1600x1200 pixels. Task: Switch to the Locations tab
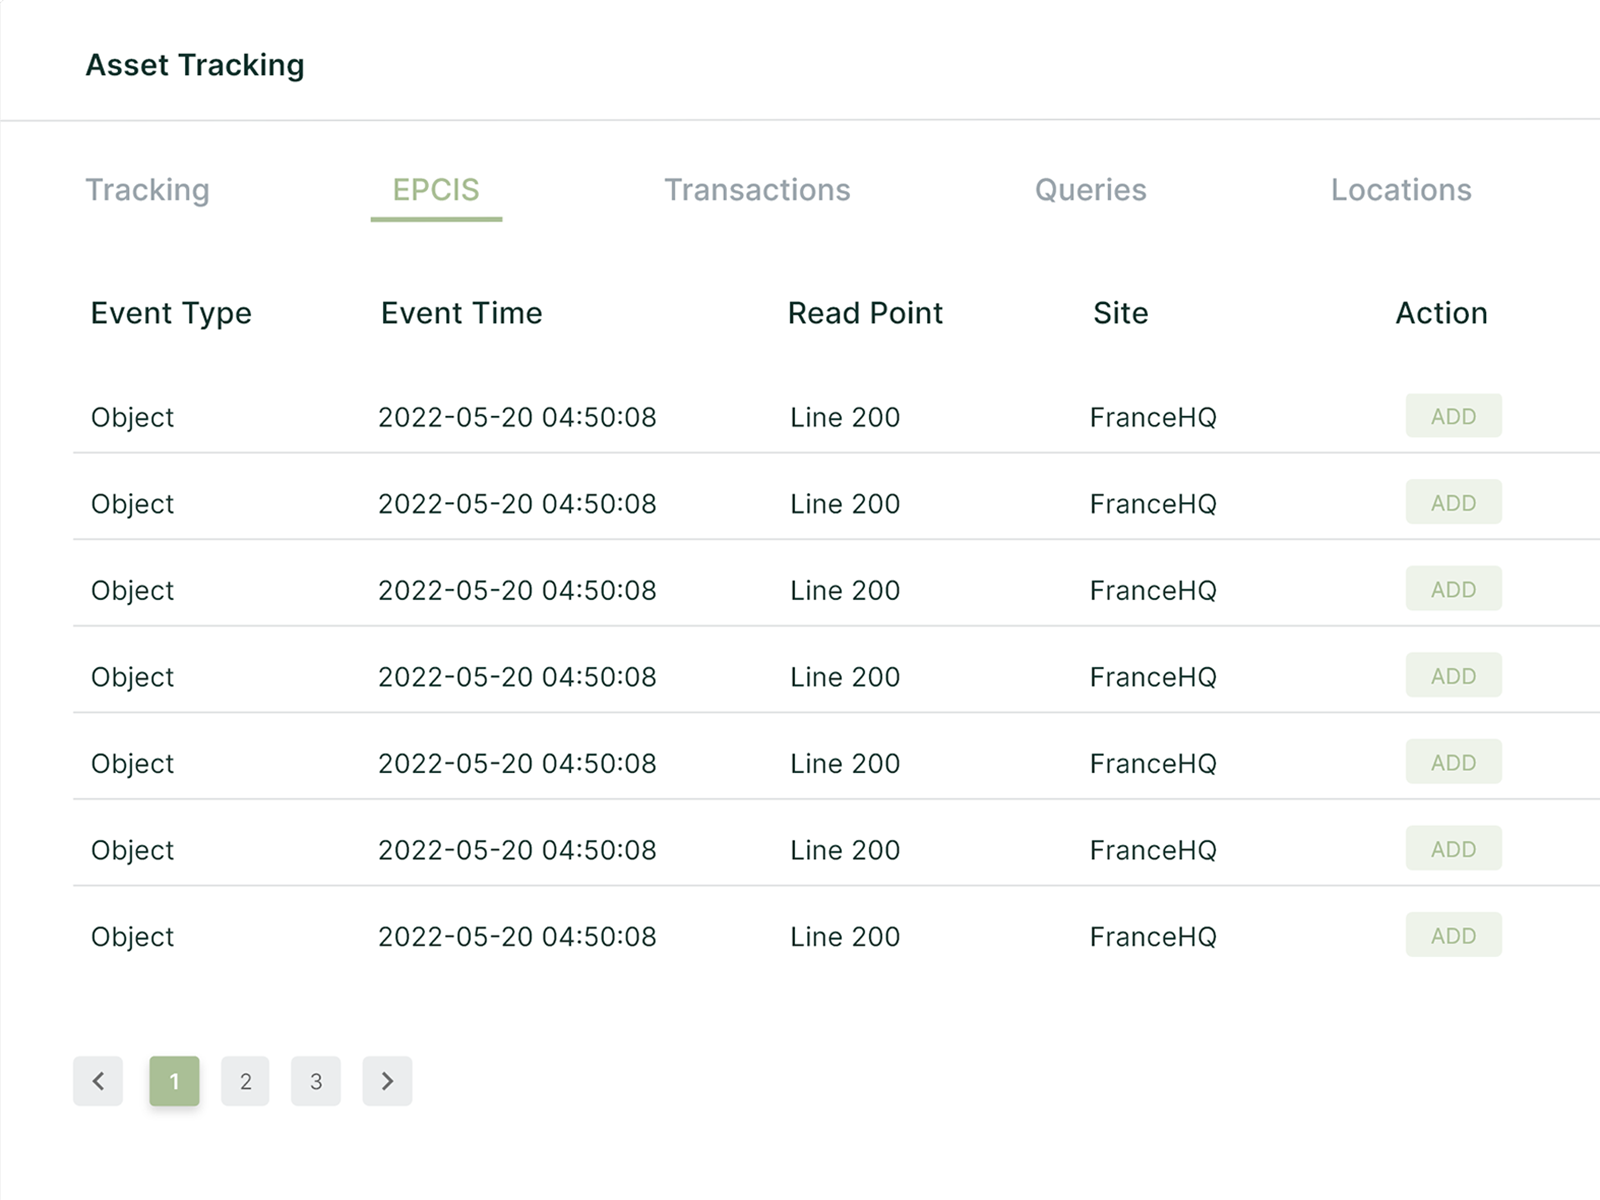click(1400, 190)
